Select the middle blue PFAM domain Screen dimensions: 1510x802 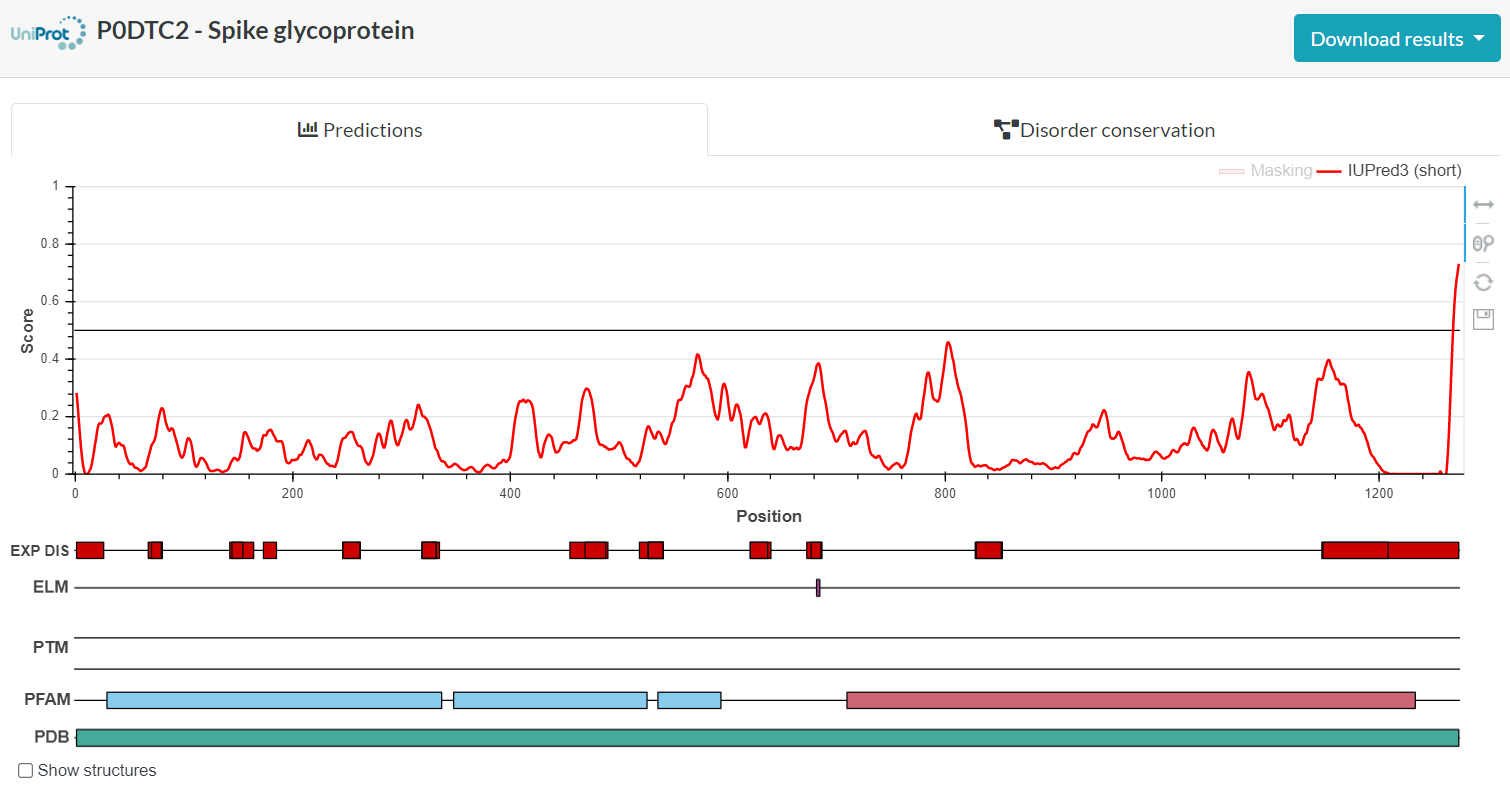click(550, 700)
